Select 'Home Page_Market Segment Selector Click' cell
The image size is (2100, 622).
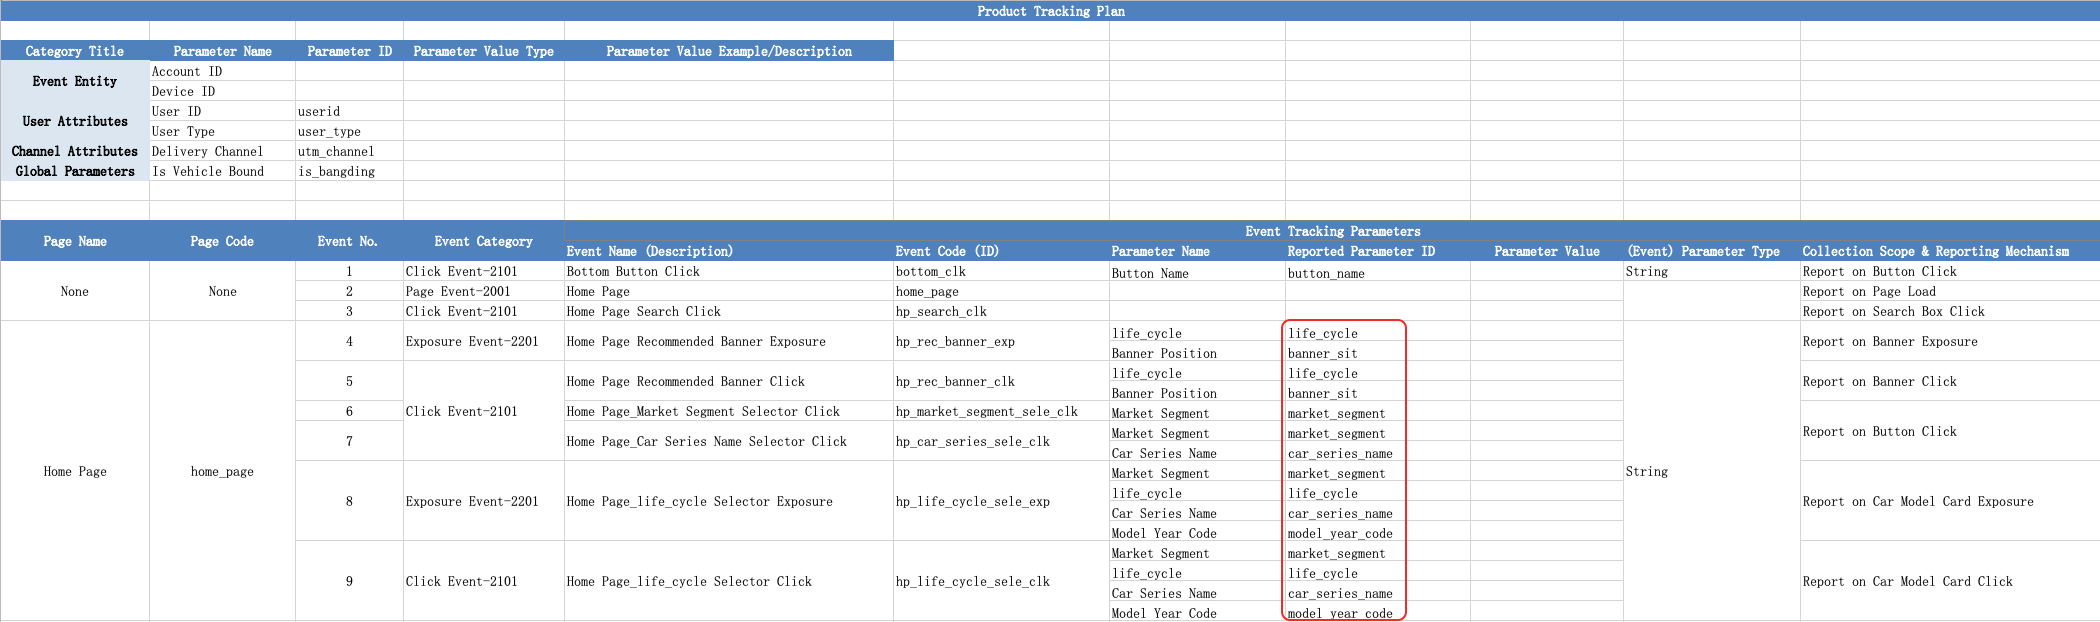[x=729, y=411]
